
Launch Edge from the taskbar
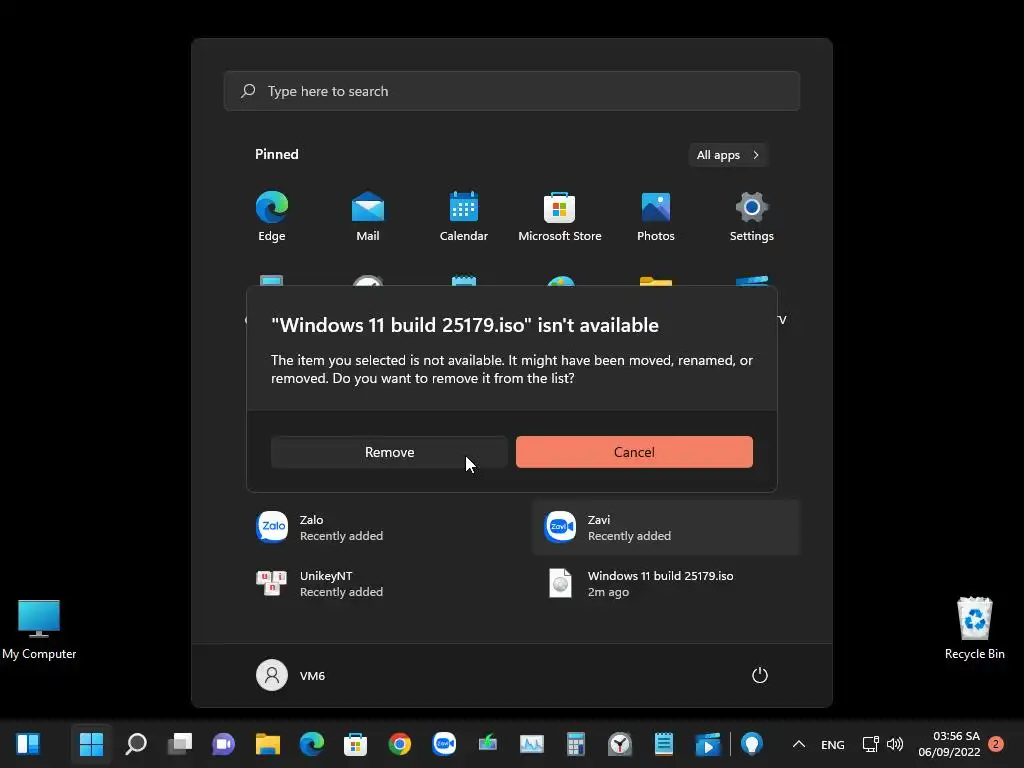click(x=312, y=744)
